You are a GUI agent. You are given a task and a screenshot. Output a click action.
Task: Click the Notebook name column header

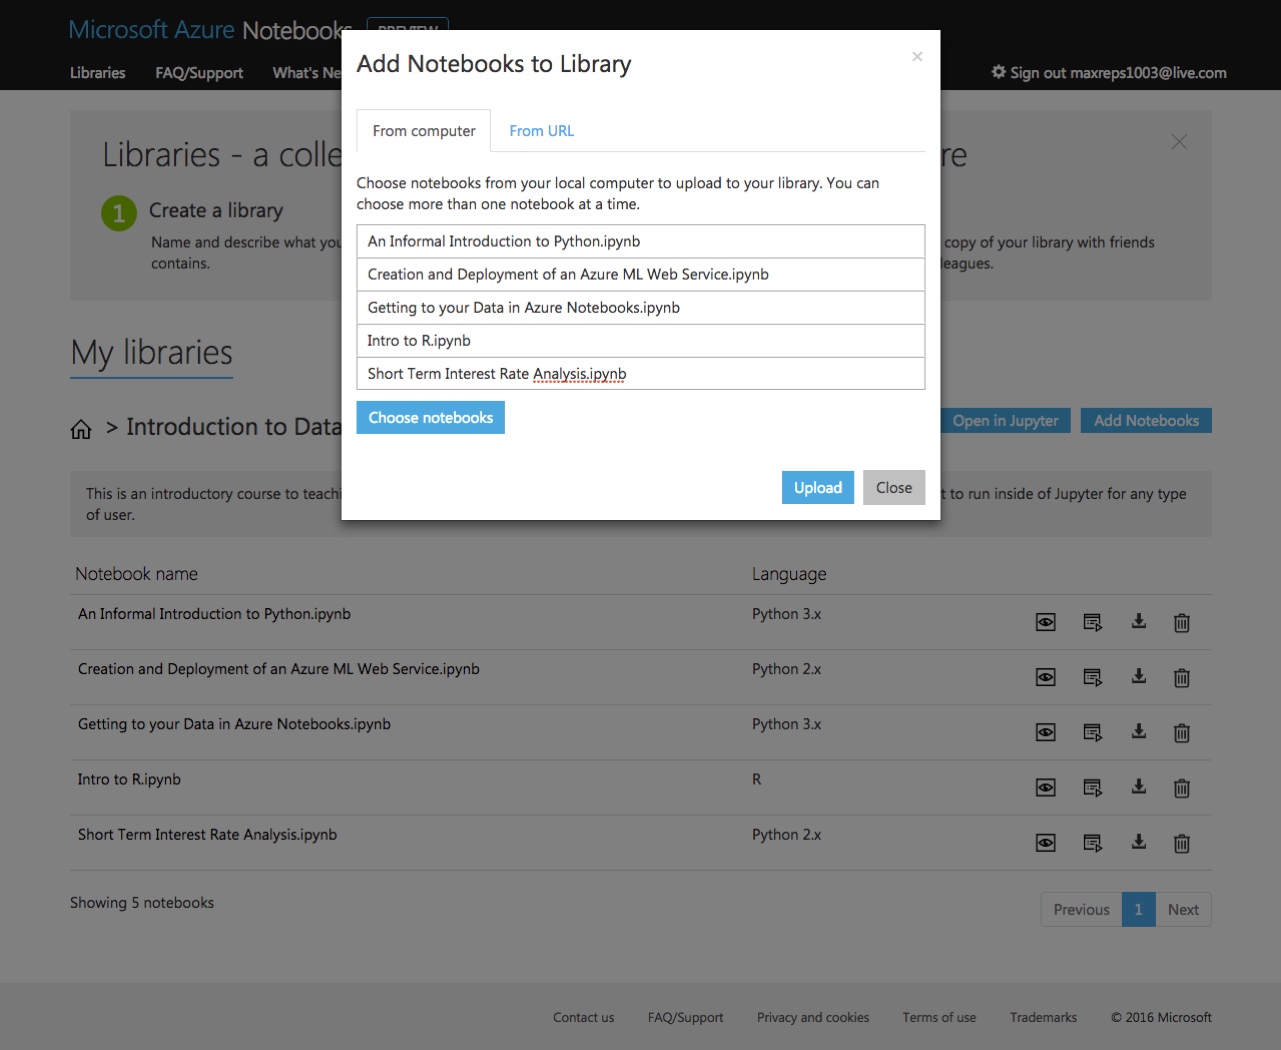[x=136, y=574]
